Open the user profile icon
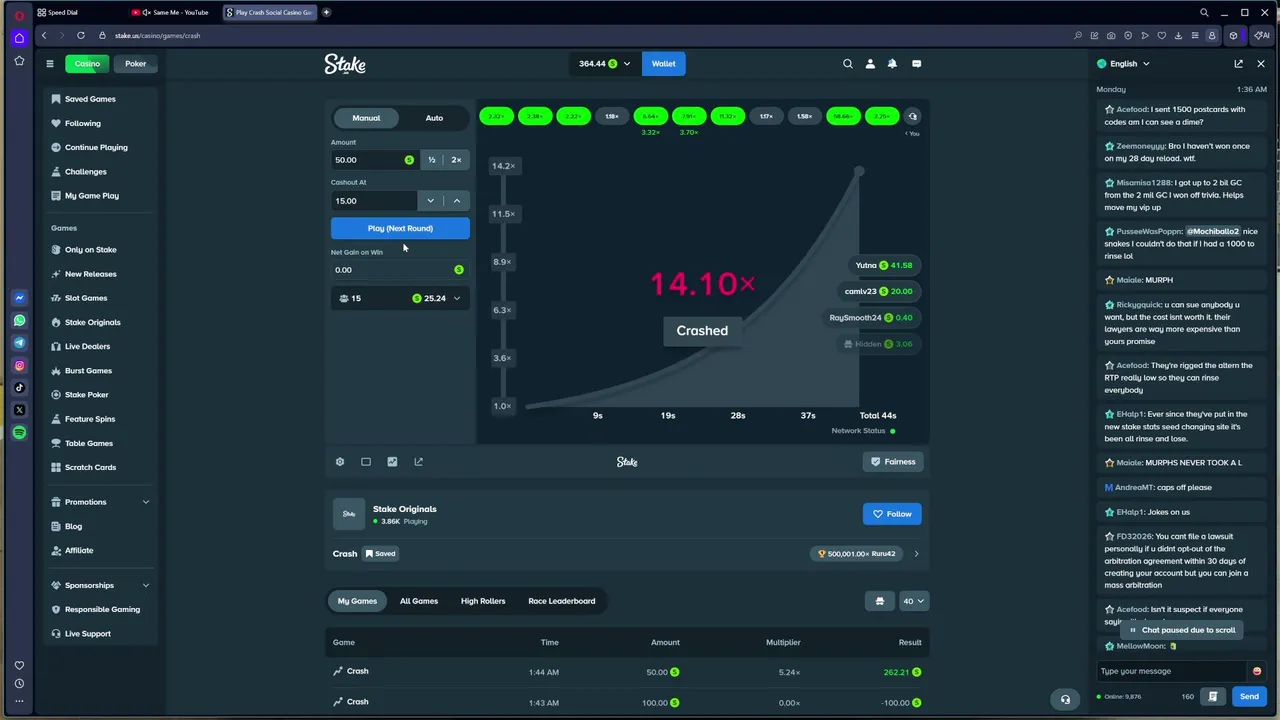 (x=870, y=64)
